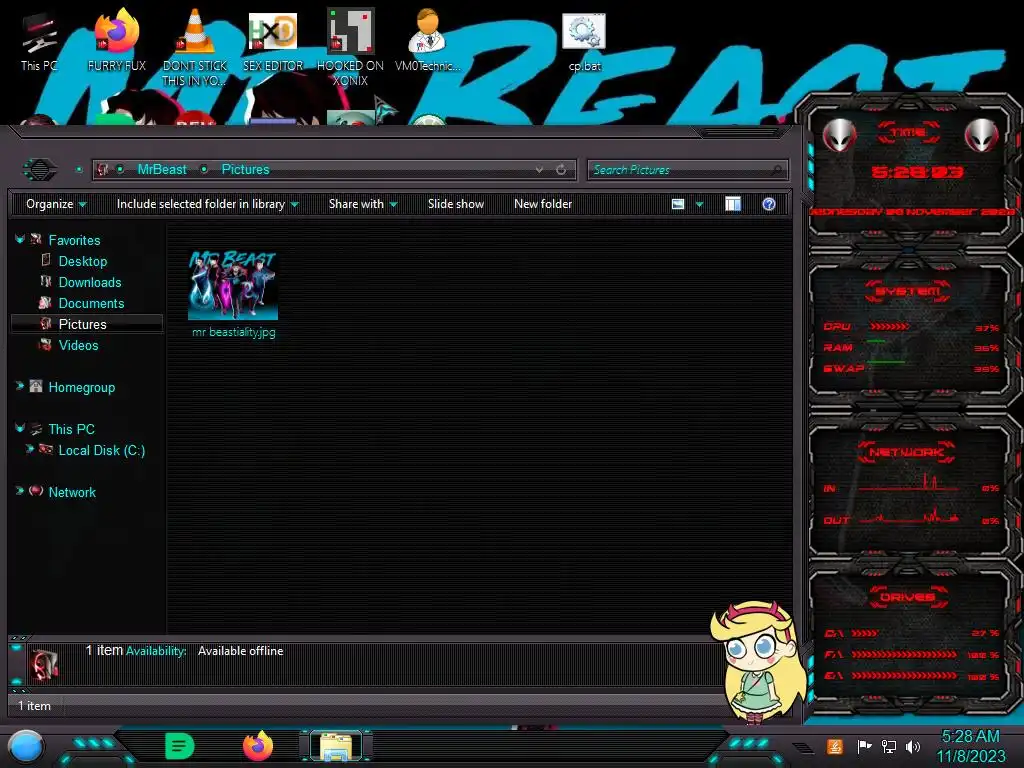Click the MrBeast breadcrumb in address bar
The height and width of the screenshot is (768, 1024).
pyautogui.click(x=162, y=169)
